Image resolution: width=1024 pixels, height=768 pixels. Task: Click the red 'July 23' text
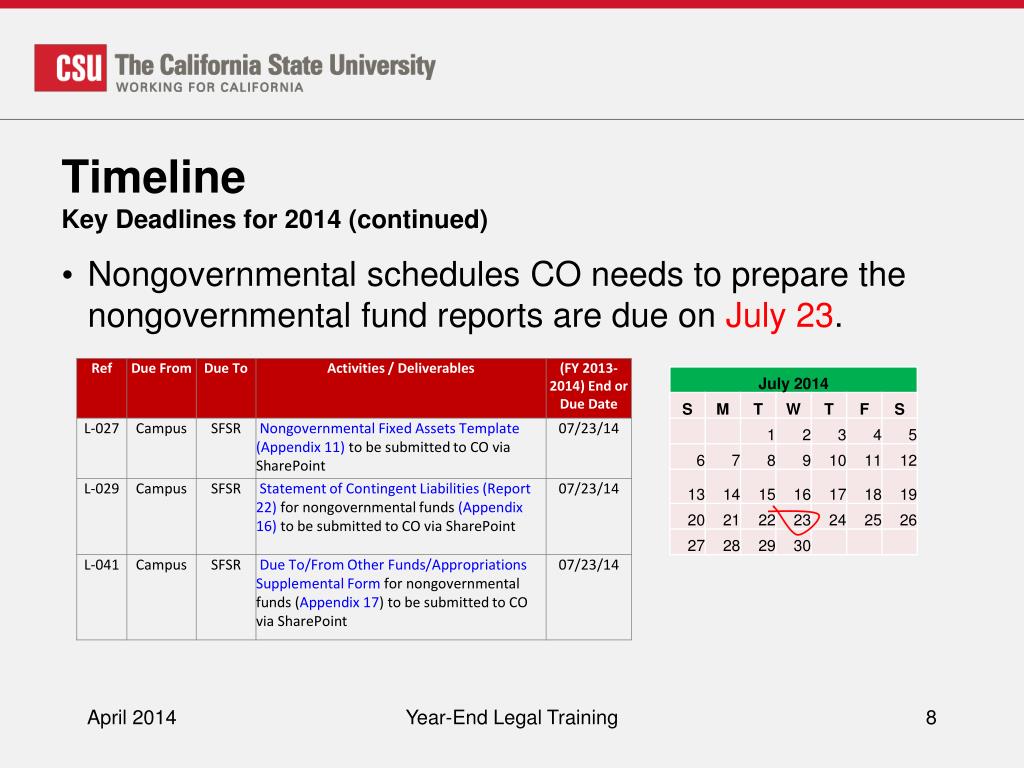(779, 316)
